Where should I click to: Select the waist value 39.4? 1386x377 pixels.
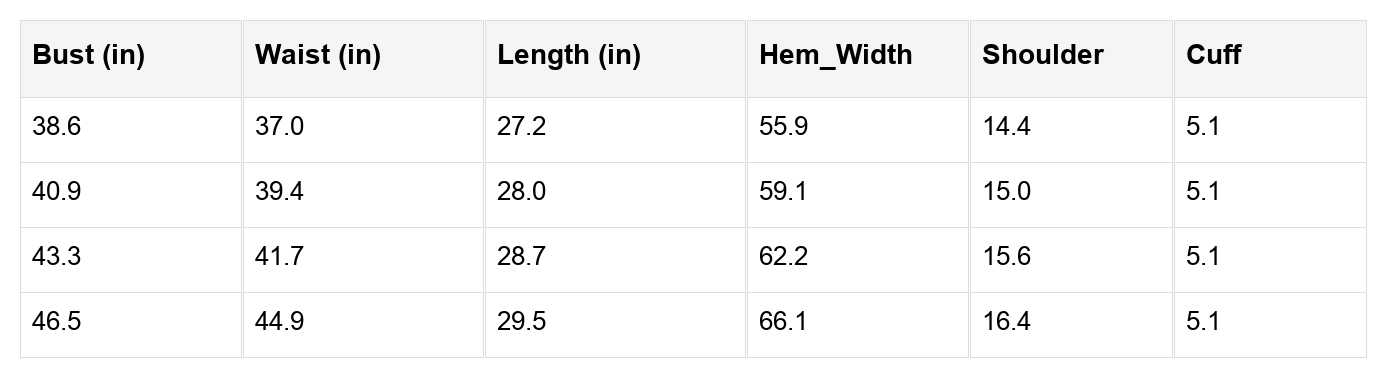pyautogui.click(x=279, y=192)
